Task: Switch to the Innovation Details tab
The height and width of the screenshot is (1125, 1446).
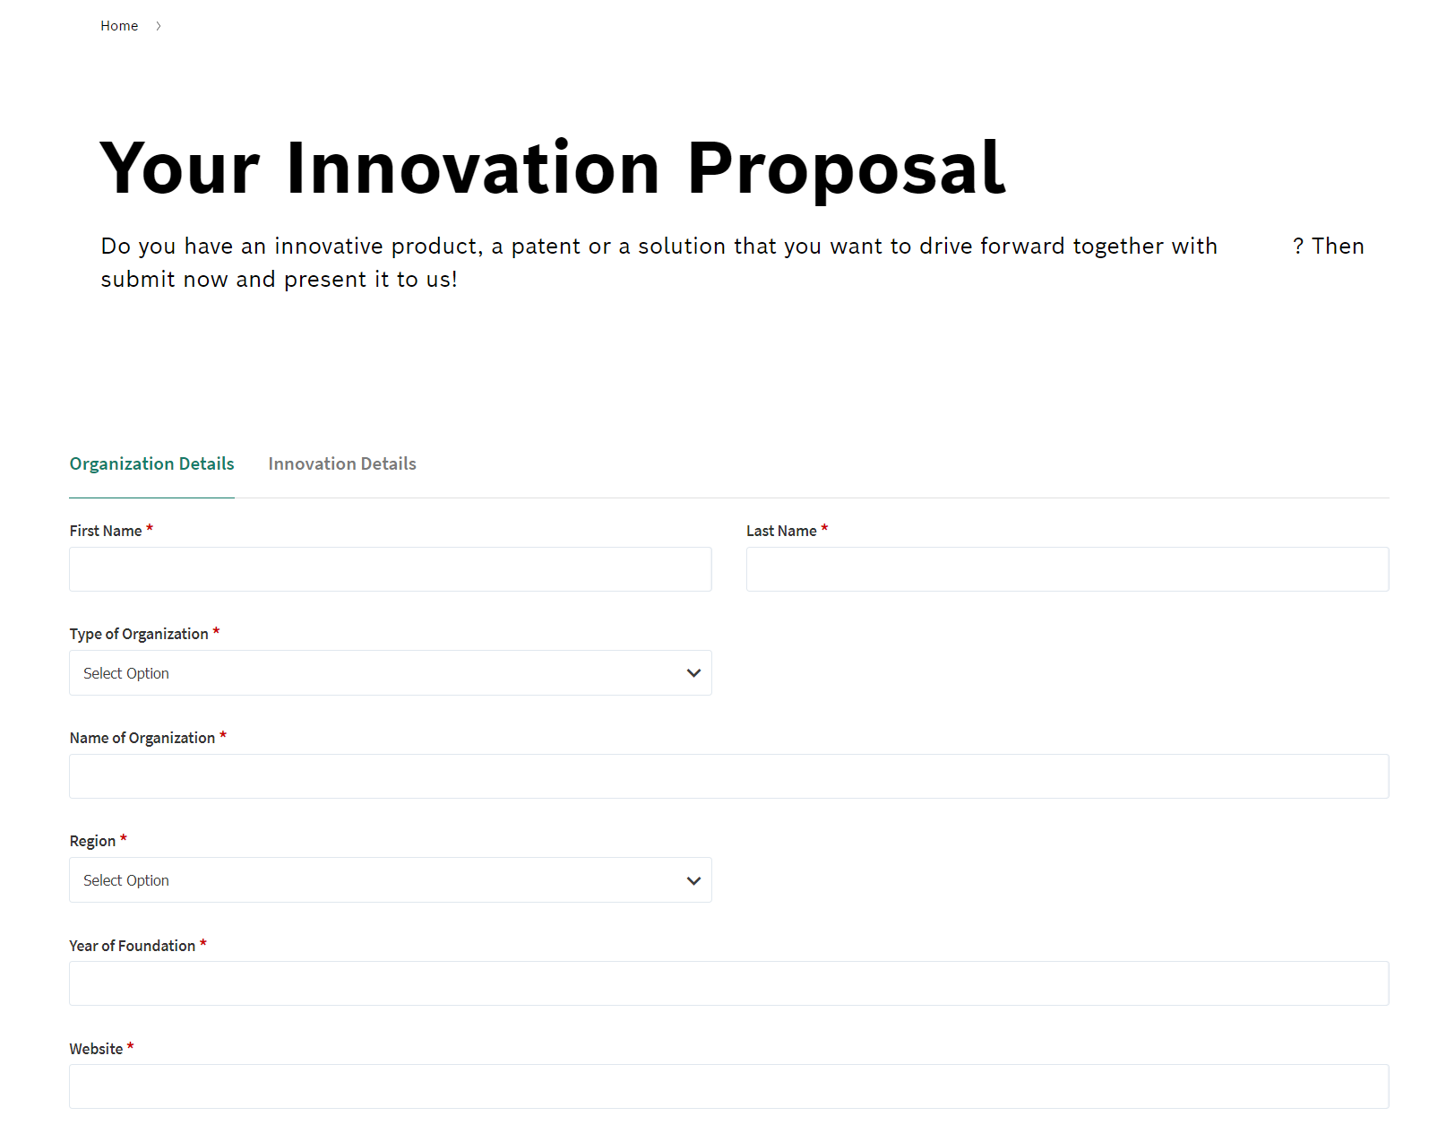Action: [x=342, y=464]
